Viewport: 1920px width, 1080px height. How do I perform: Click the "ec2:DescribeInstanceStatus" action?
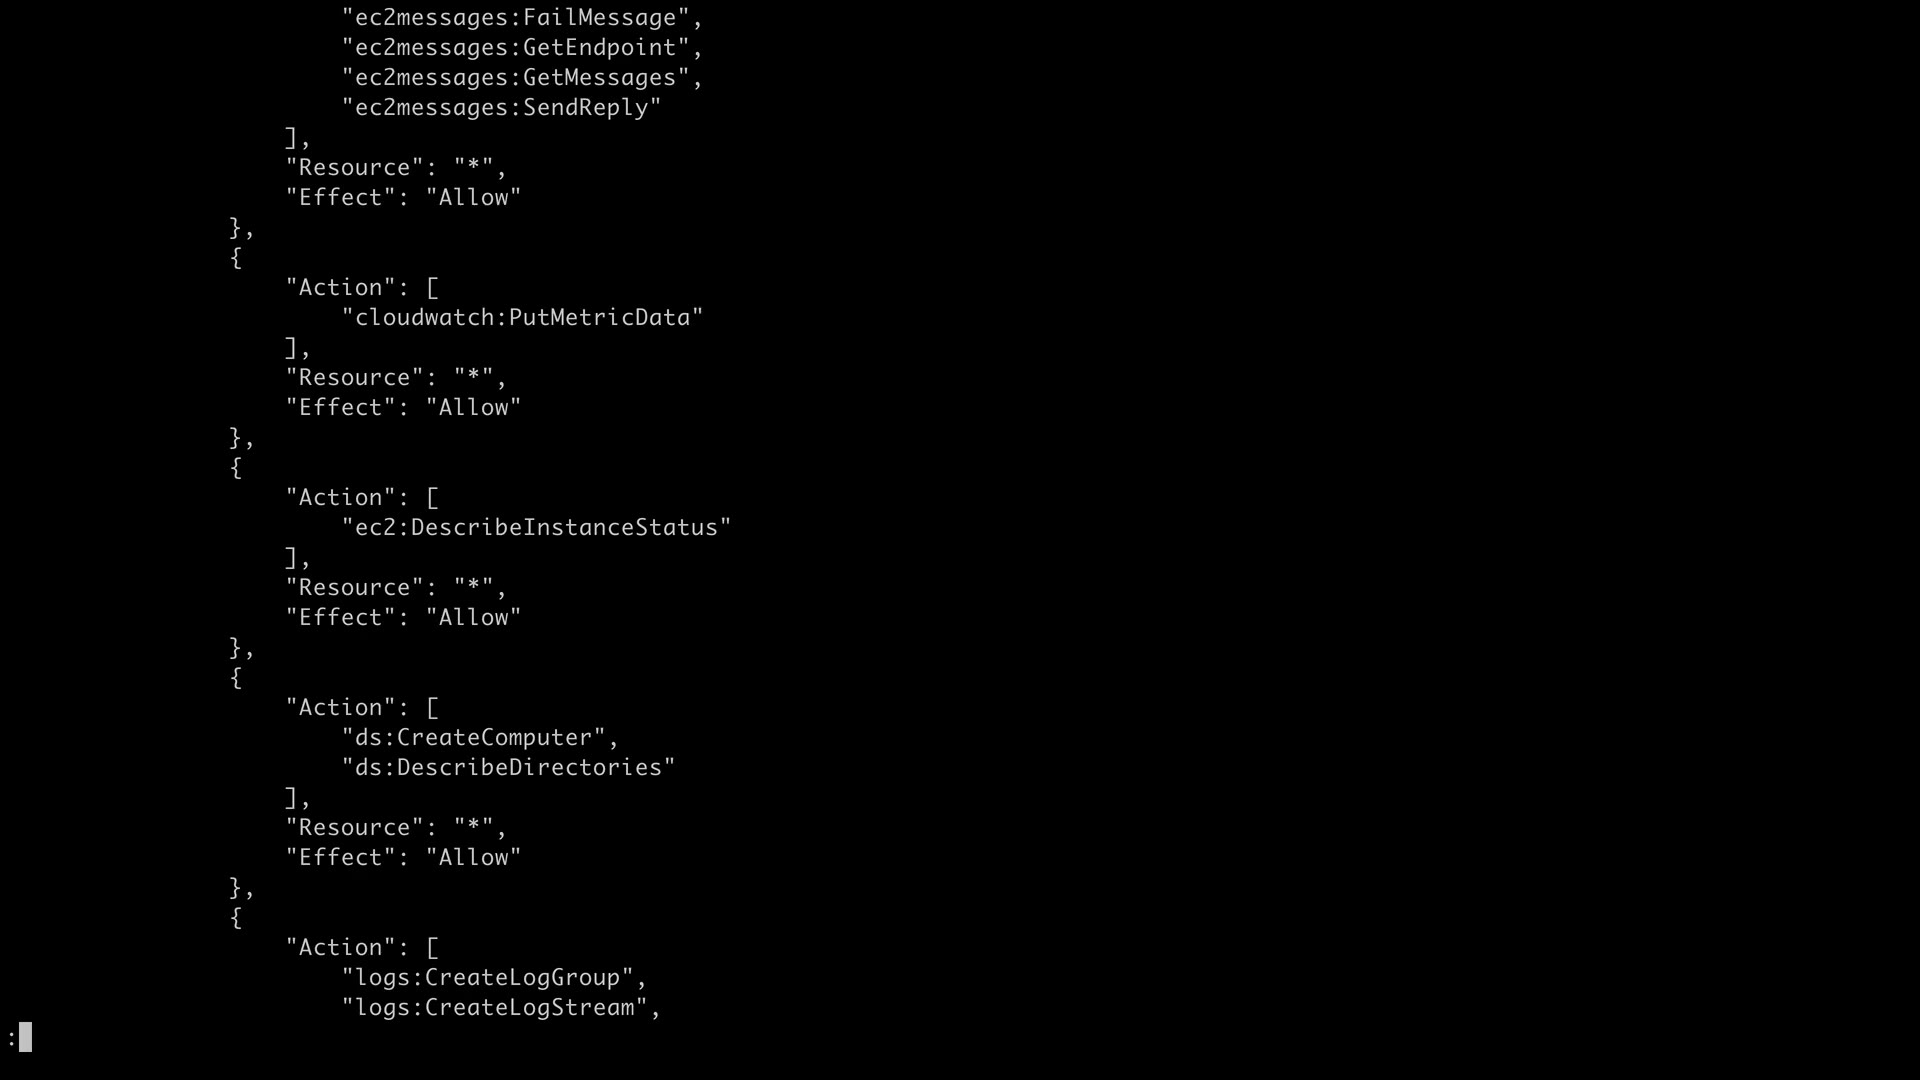537,528
